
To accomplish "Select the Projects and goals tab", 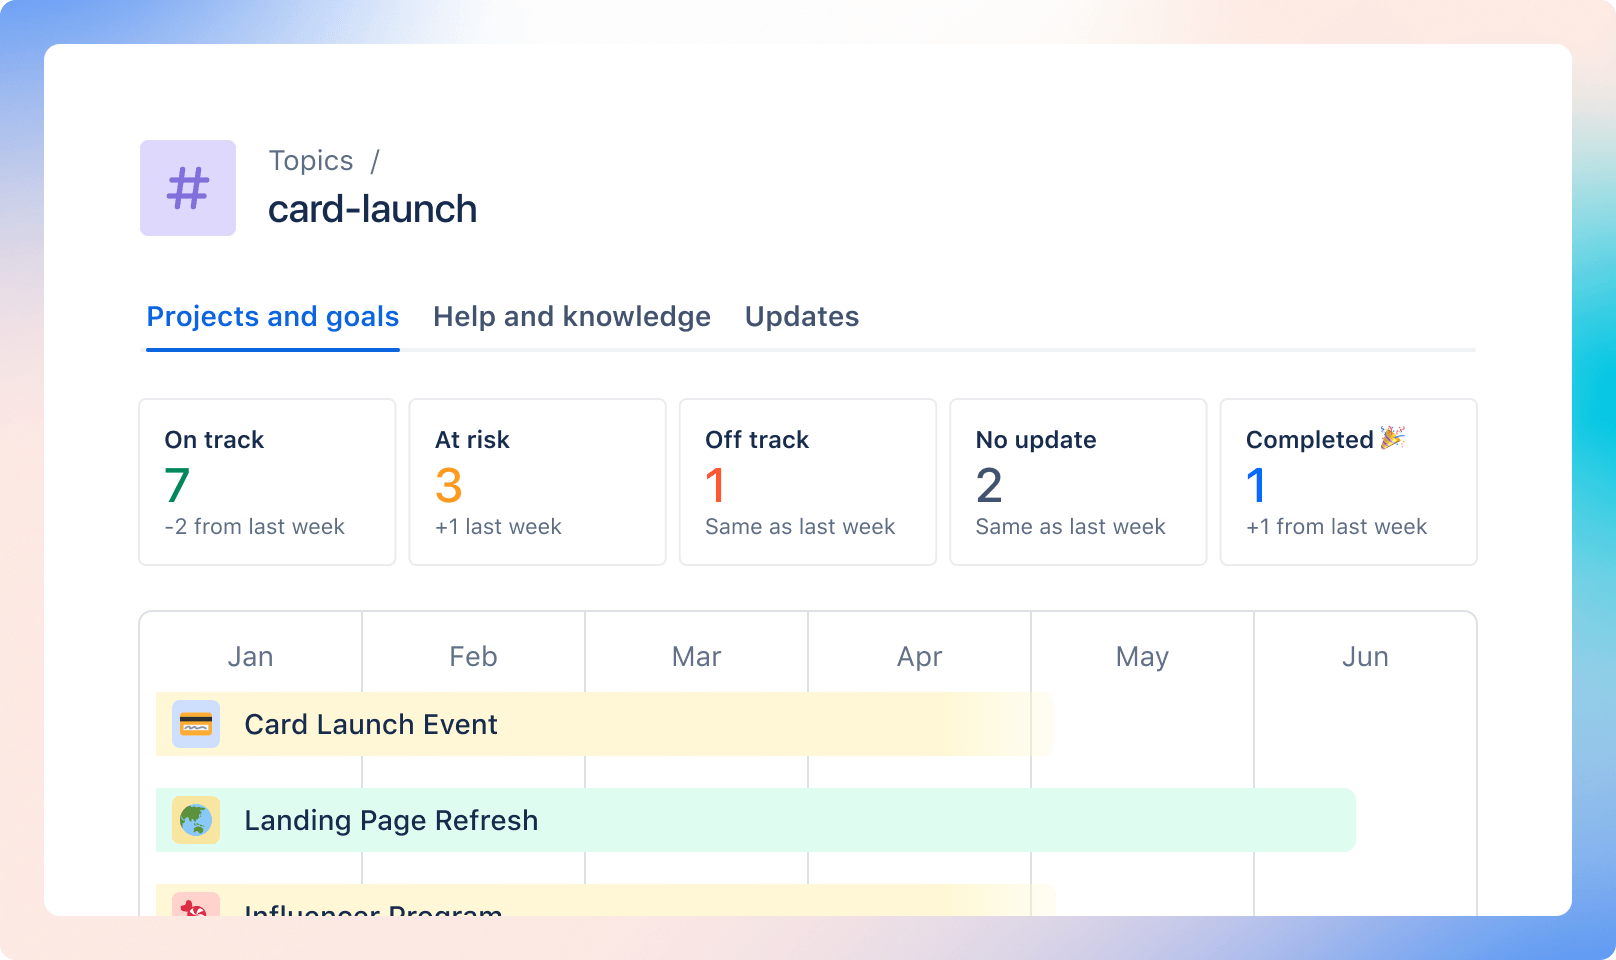I will 272,317.
